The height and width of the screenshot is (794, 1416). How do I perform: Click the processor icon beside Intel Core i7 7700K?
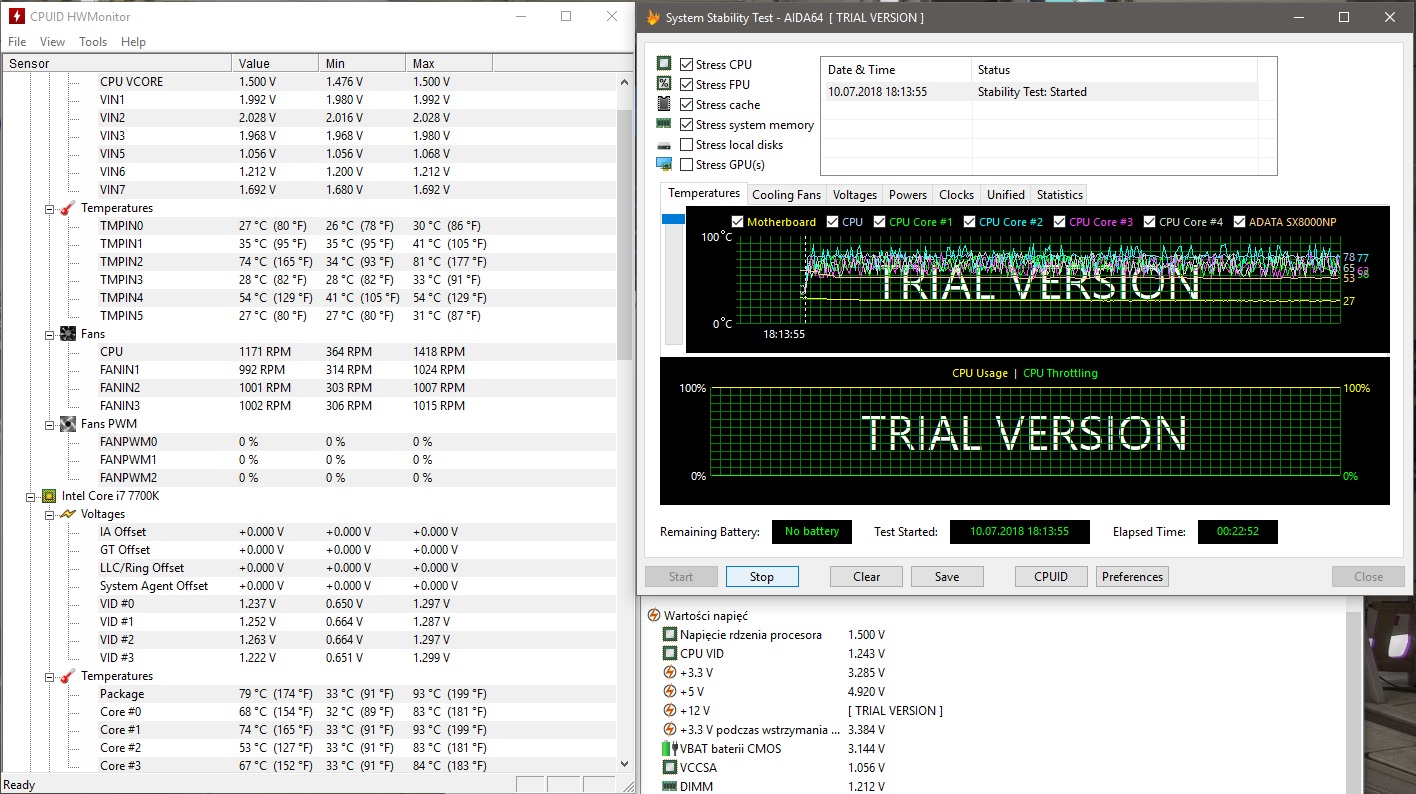pos(49,496)
